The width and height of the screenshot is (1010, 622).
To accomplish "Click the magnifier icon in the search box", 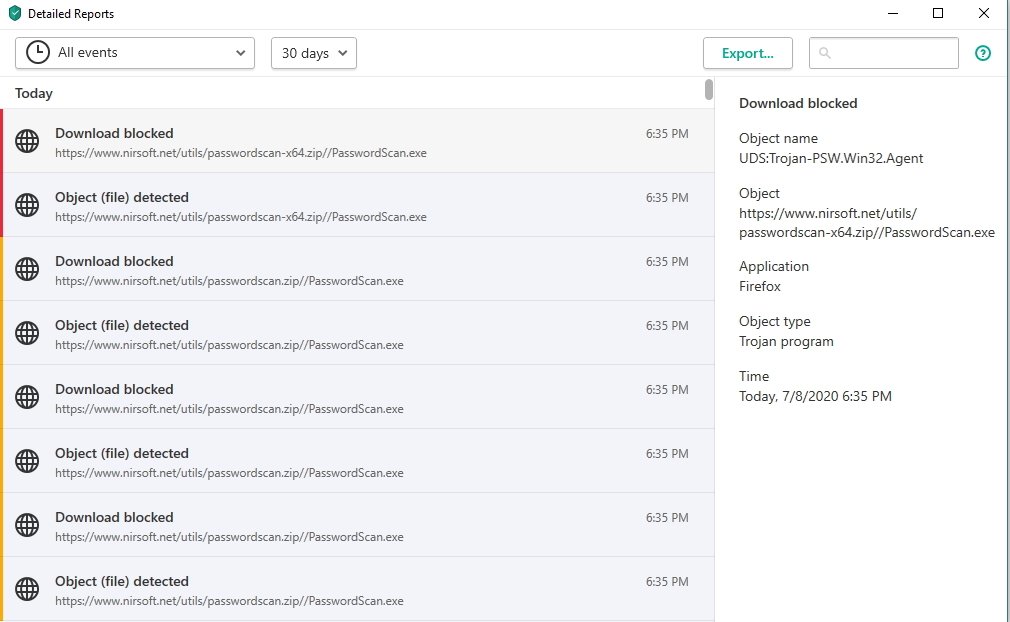I will click(825, 53).
